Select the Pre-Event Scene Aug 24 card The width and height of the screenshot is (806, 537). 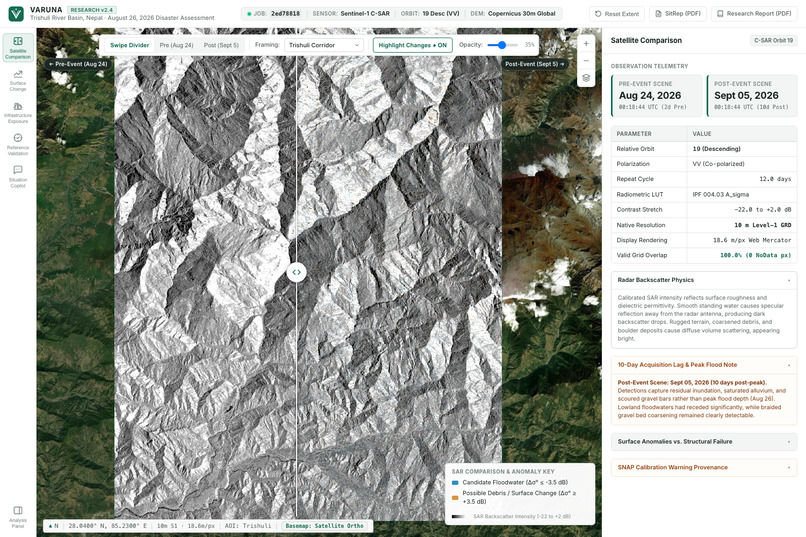point(656,96)
